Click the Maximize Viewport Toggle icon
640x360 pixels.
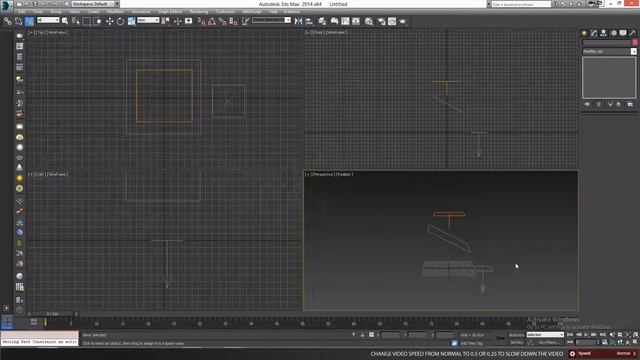coord(635,342)
